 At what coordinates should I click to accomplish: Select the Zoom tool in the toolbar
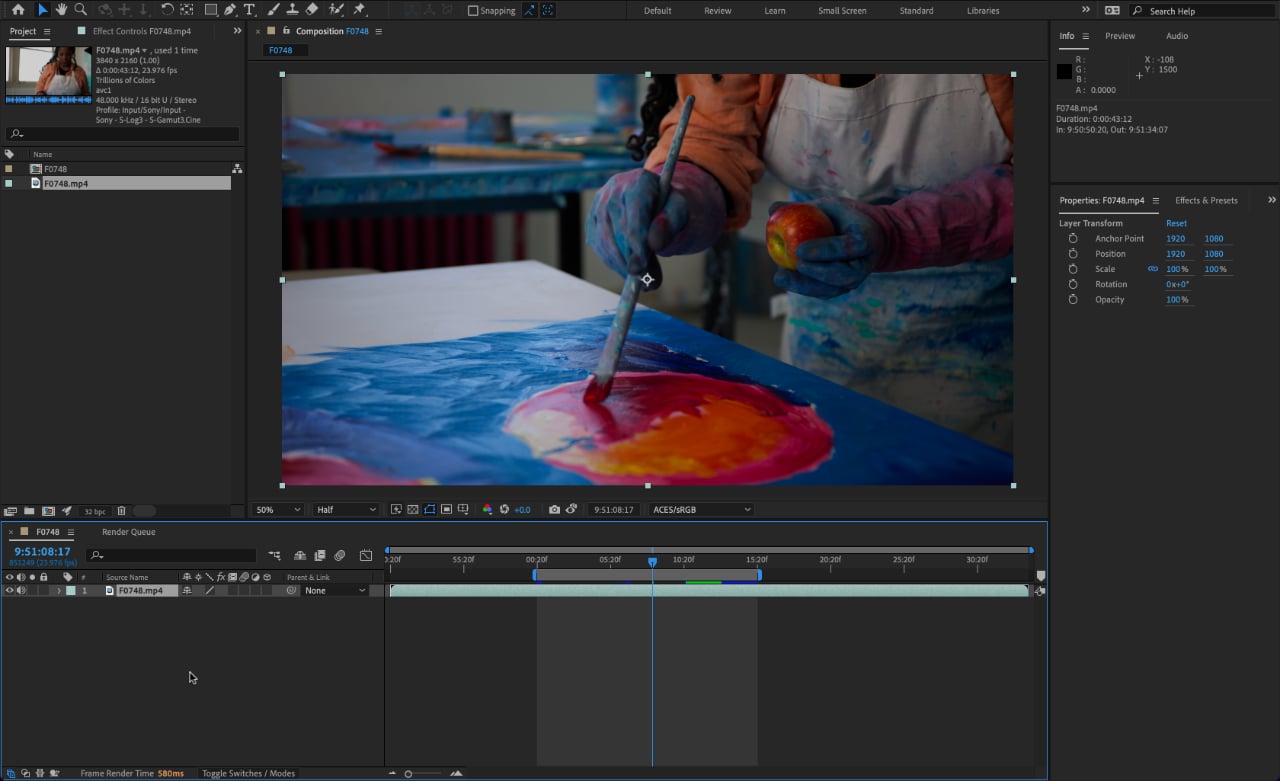click(80, 10)
